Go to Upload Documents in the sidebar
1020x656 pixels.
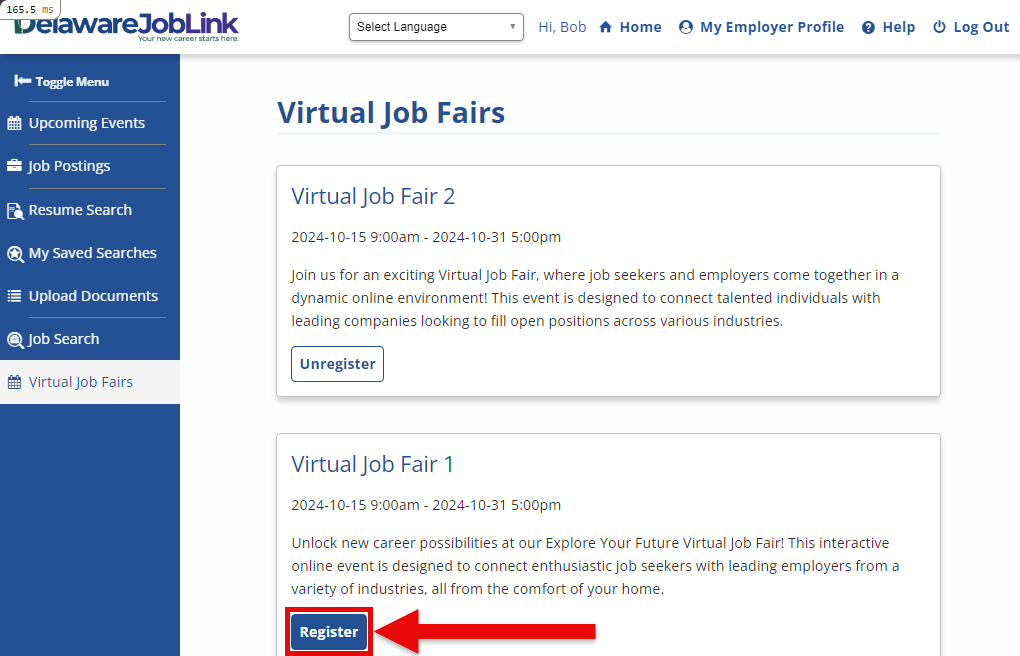(93, 296)
